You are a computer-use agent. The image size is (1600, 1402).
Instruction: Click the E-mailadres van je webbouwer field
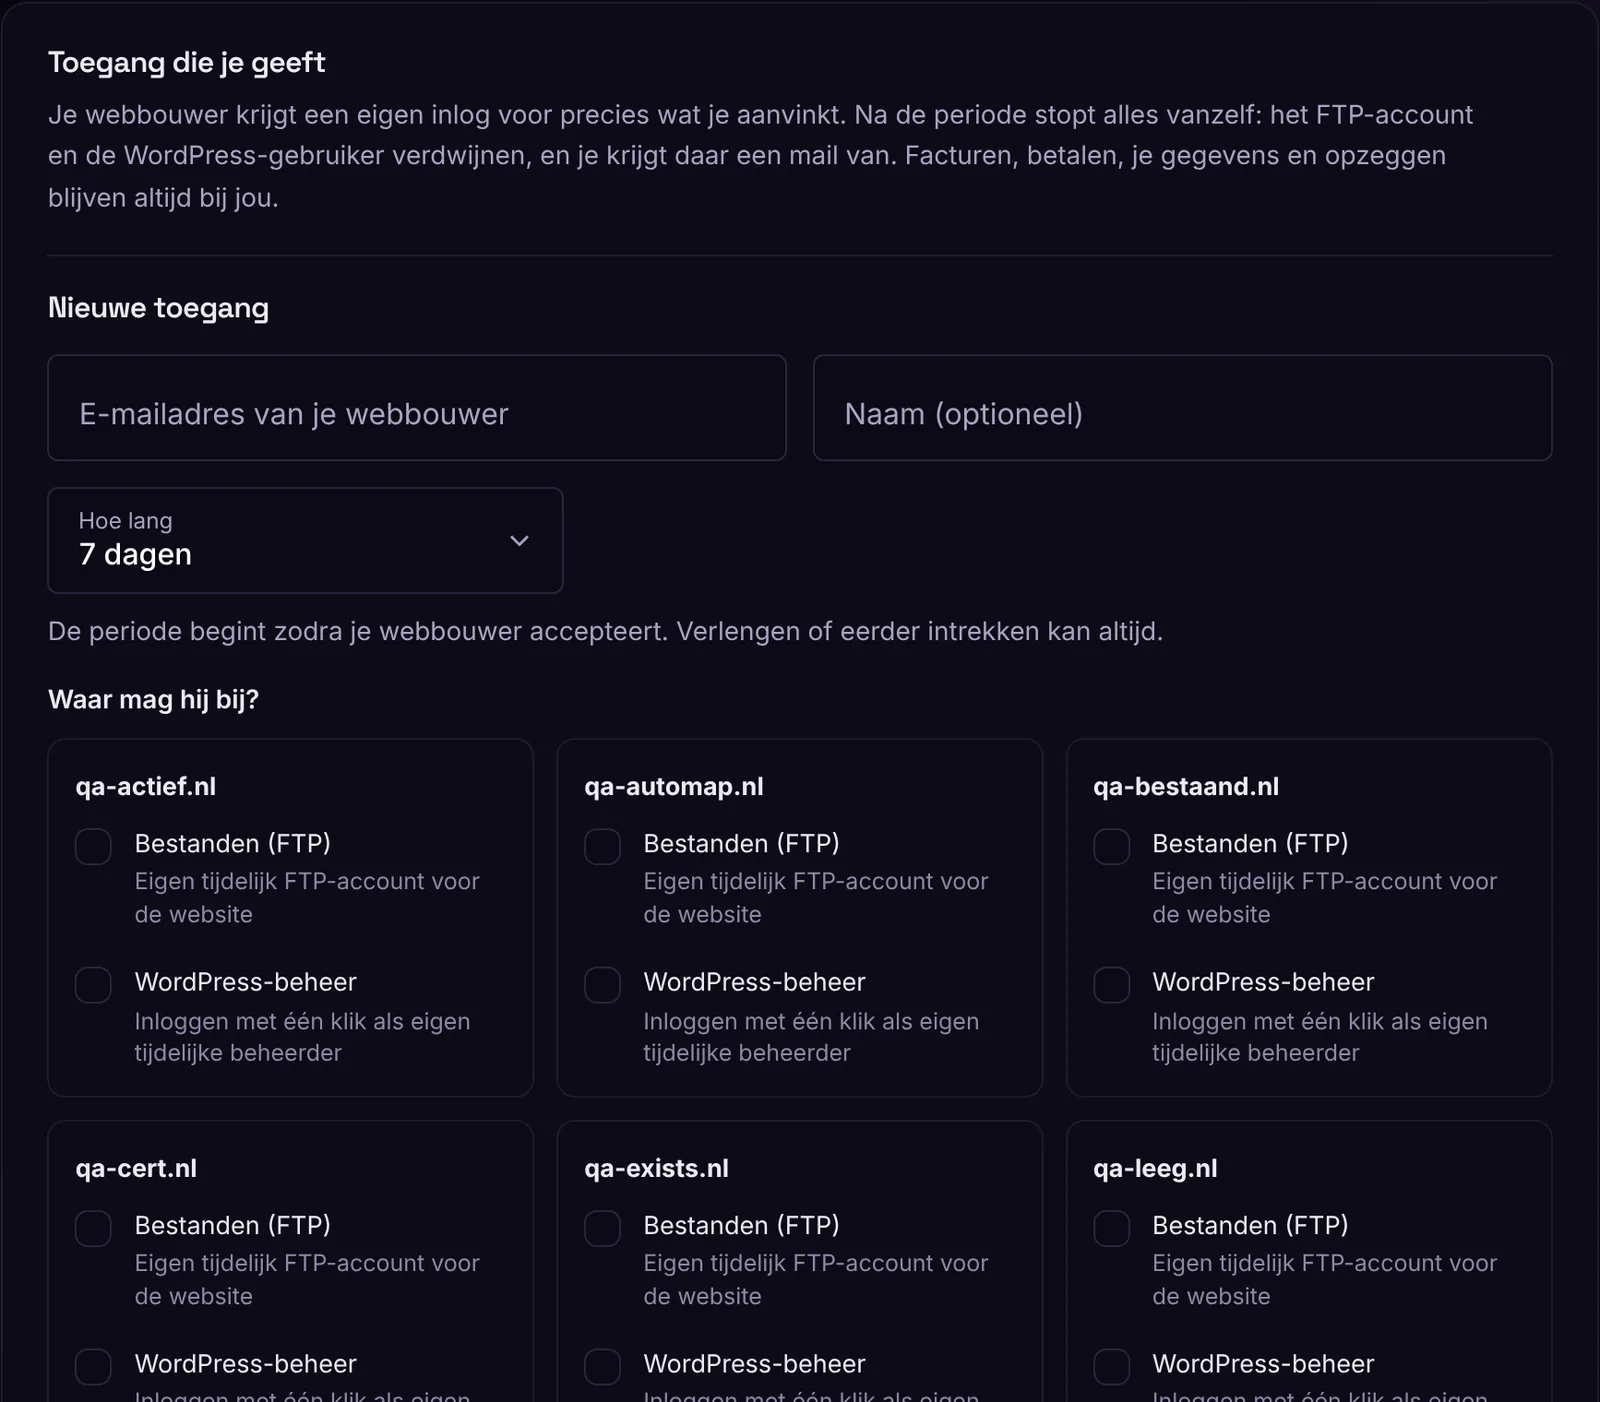tap(417, 408)
